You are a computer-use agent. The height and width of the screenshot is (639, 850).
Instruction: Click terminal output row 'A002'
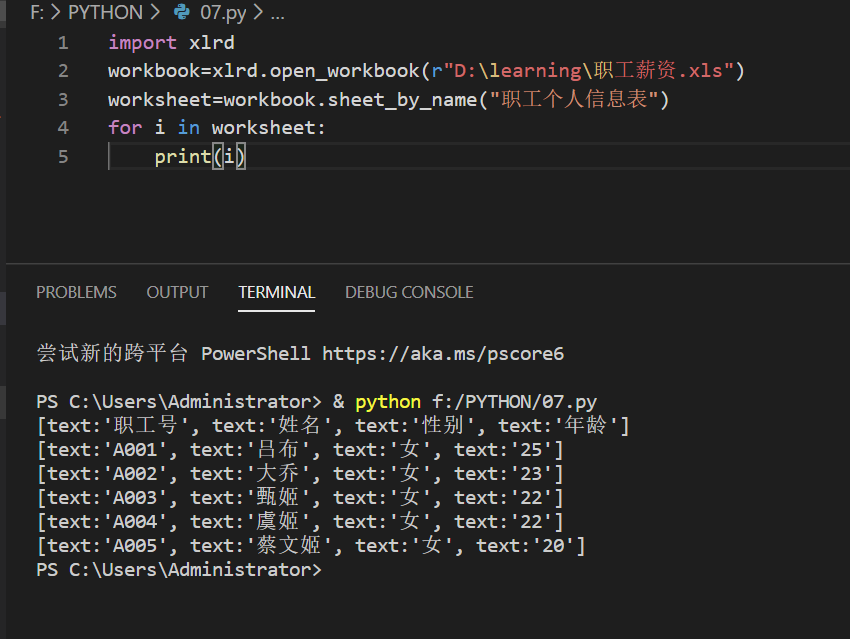[x=300, y=474]
